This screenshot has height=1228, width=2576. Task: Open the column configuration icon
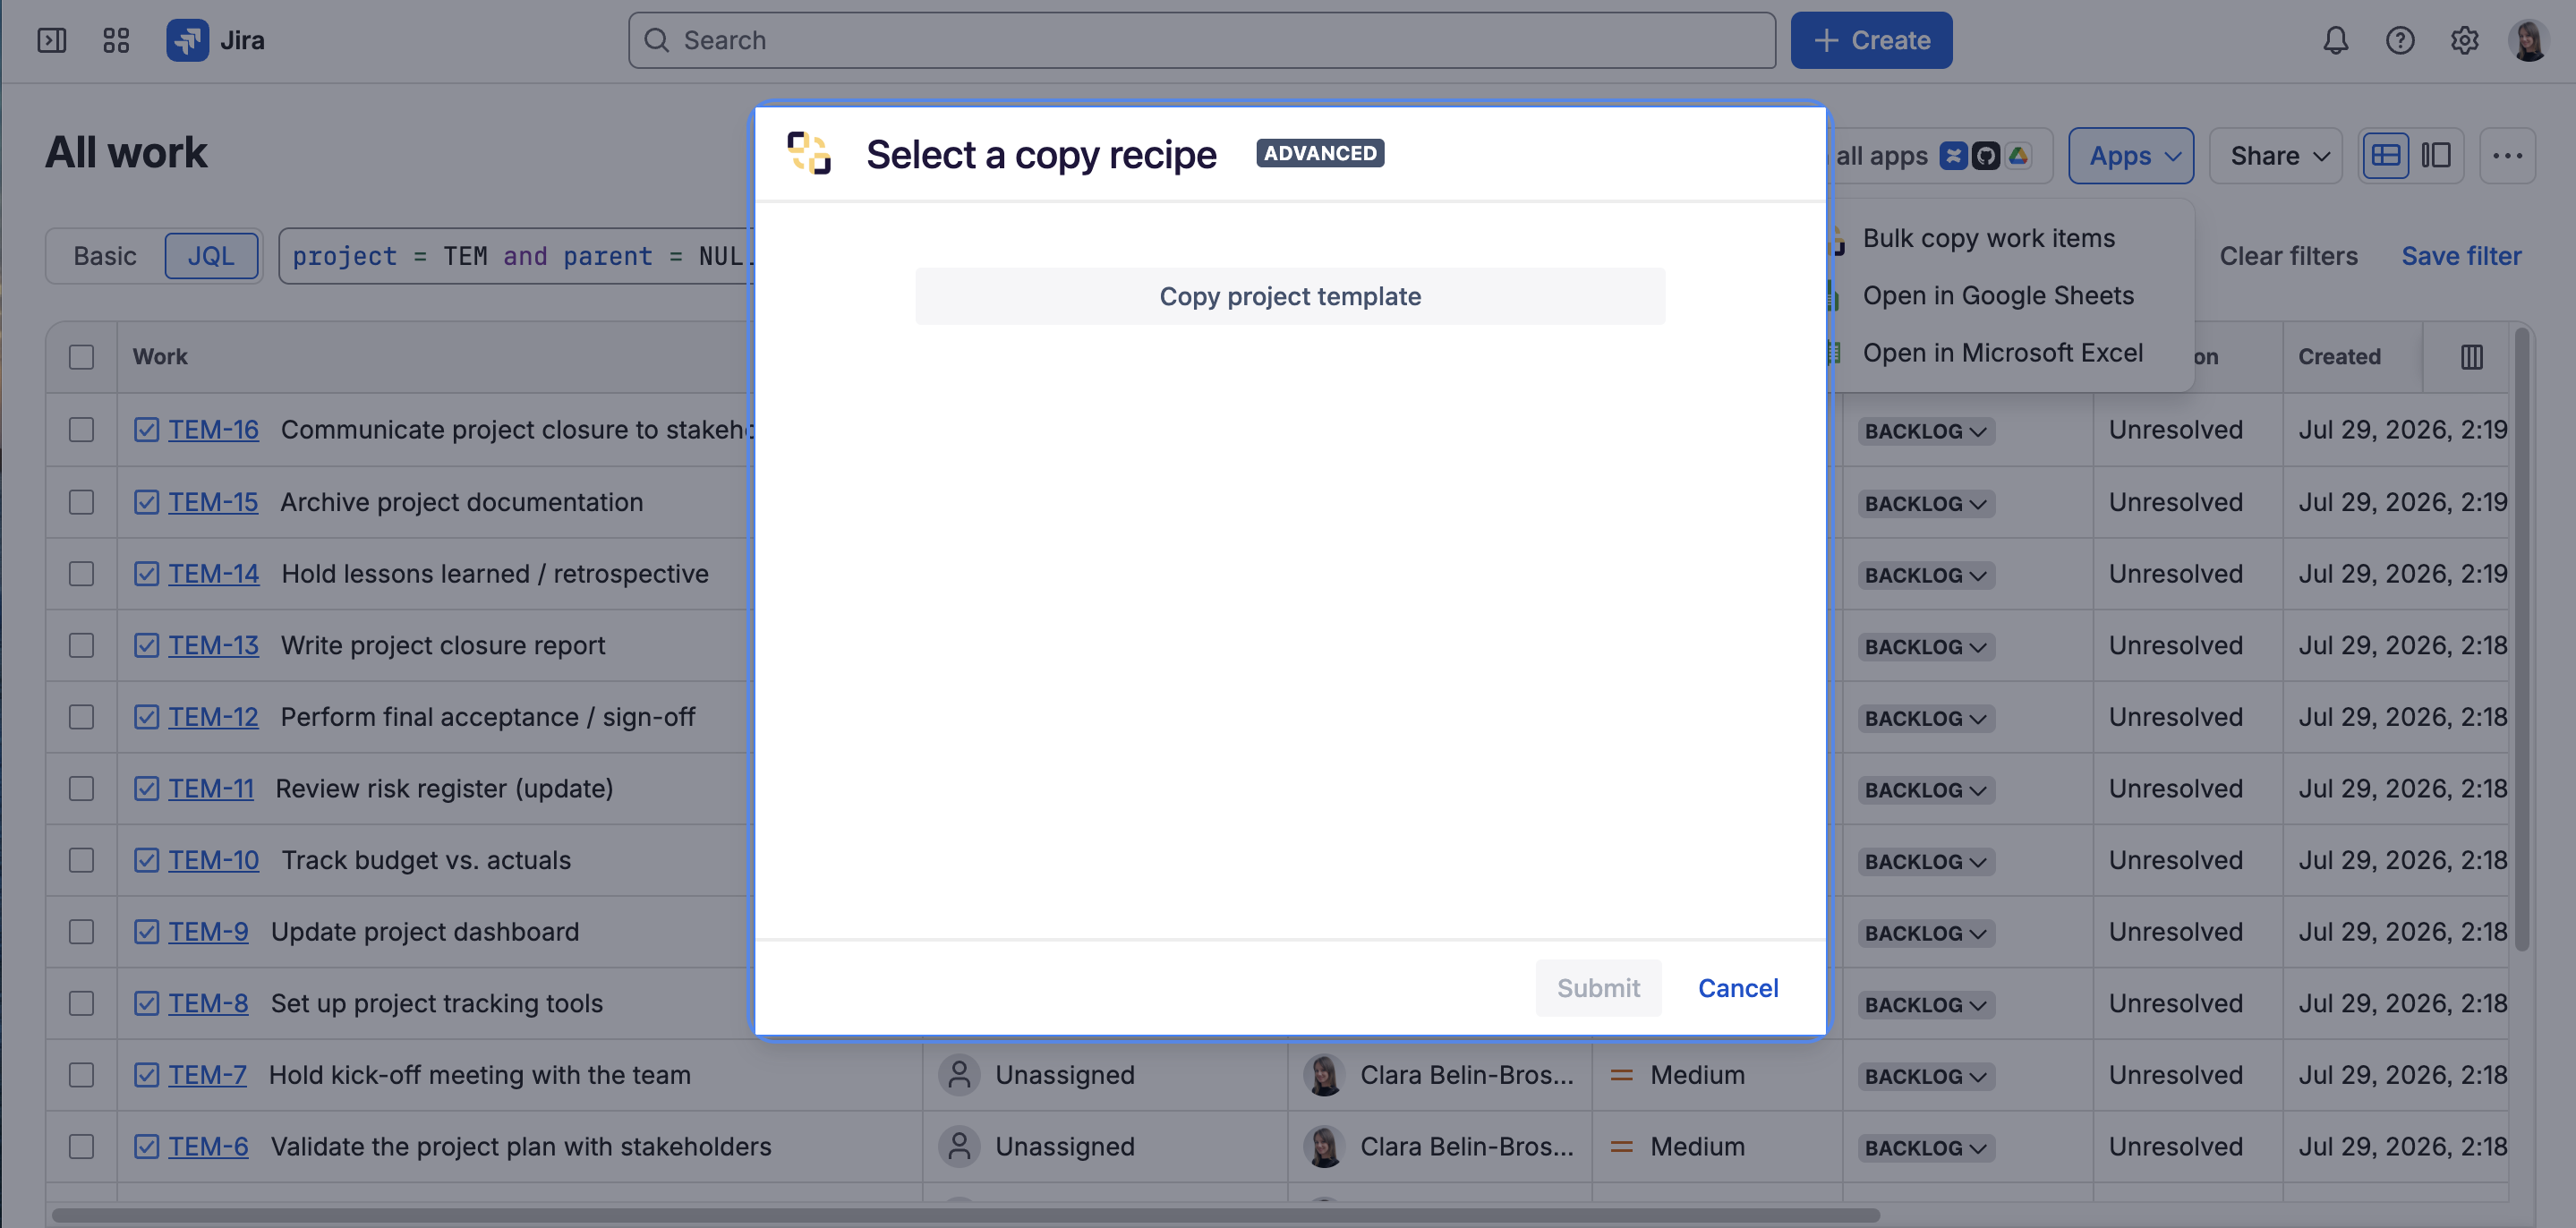click(x=2471, y=357)
